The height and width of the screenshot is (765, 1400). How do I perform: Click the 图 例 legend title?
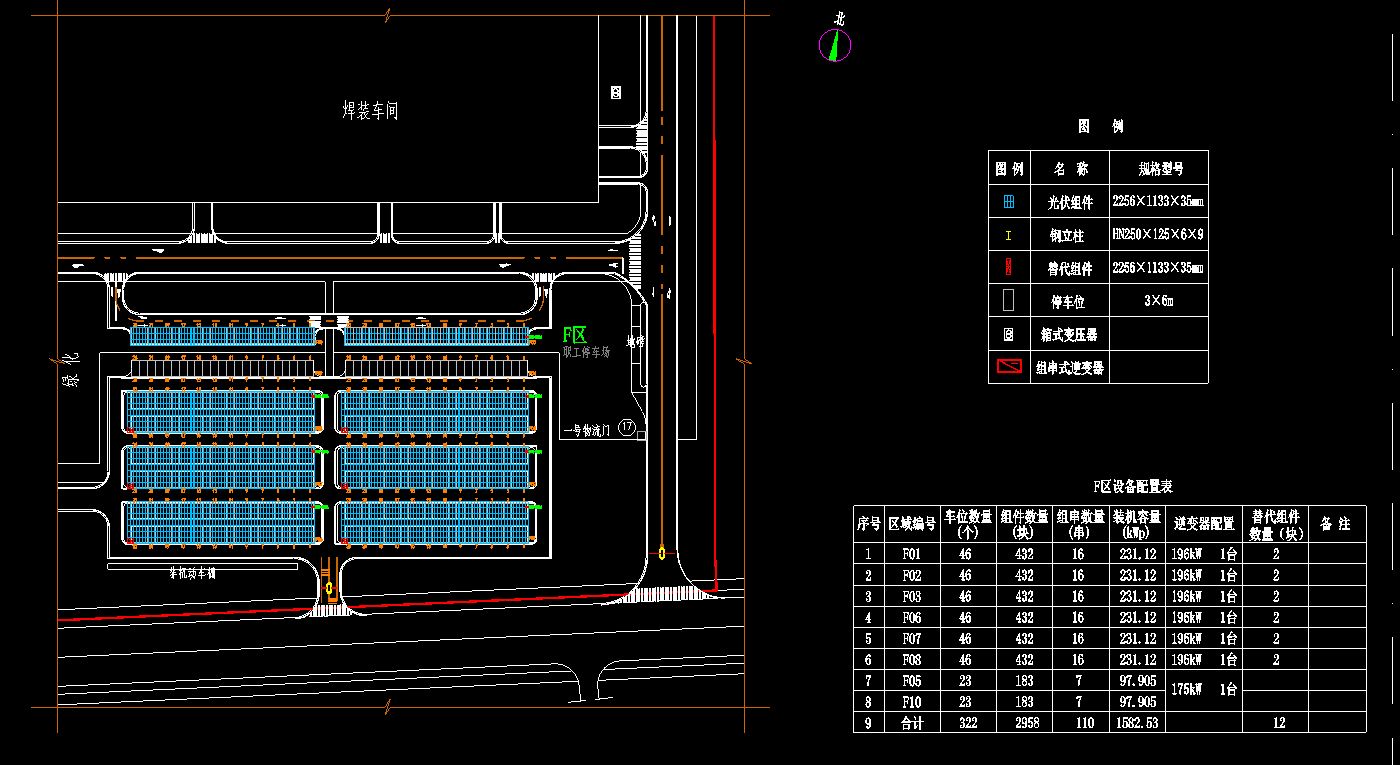(1100, 126)
